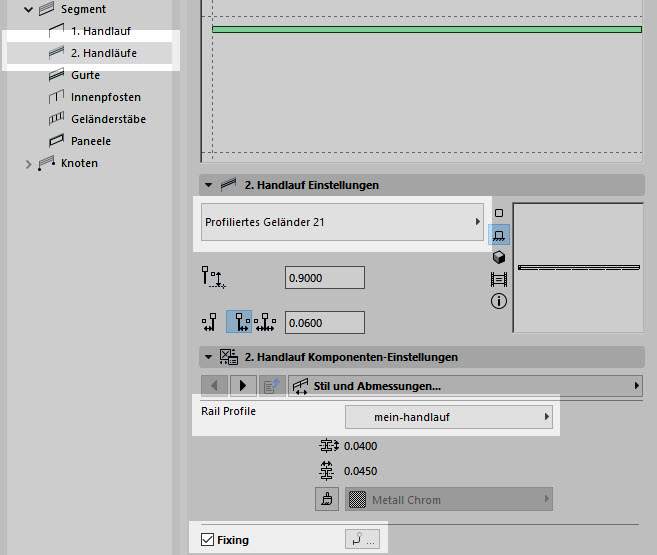Expand the Knoten tree node
The image size is (657, 555).
28,164
